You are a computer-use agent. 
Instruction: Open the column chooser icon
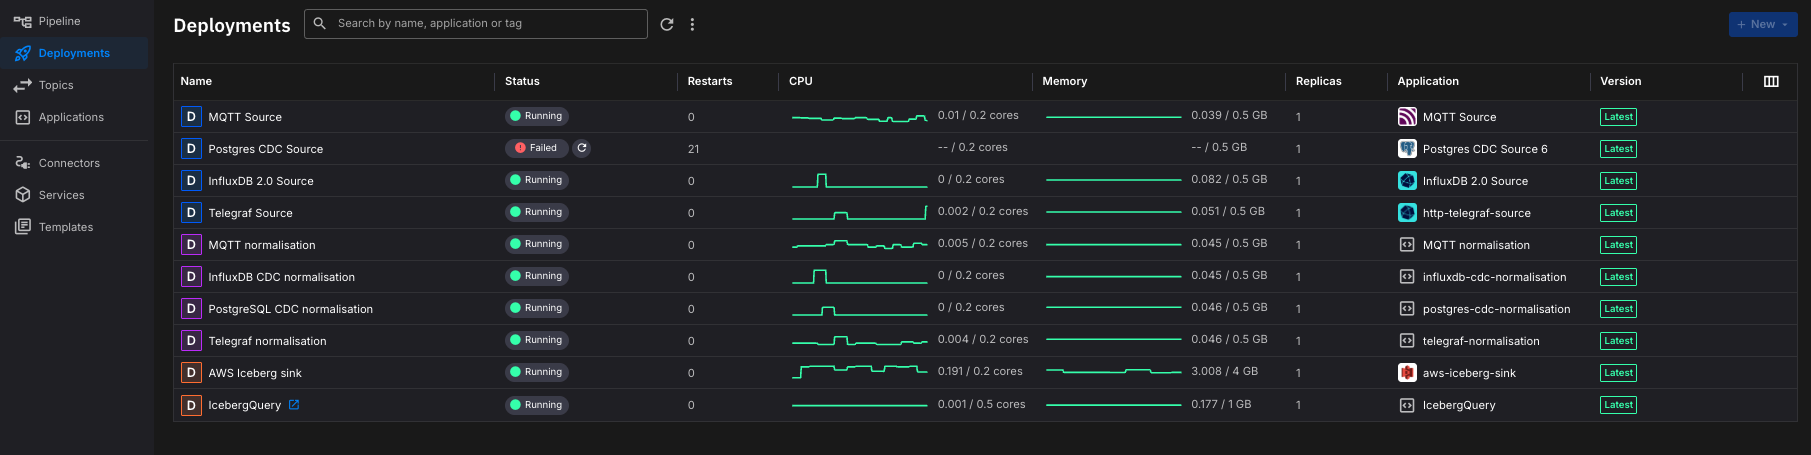click(x=1771, y=81)
